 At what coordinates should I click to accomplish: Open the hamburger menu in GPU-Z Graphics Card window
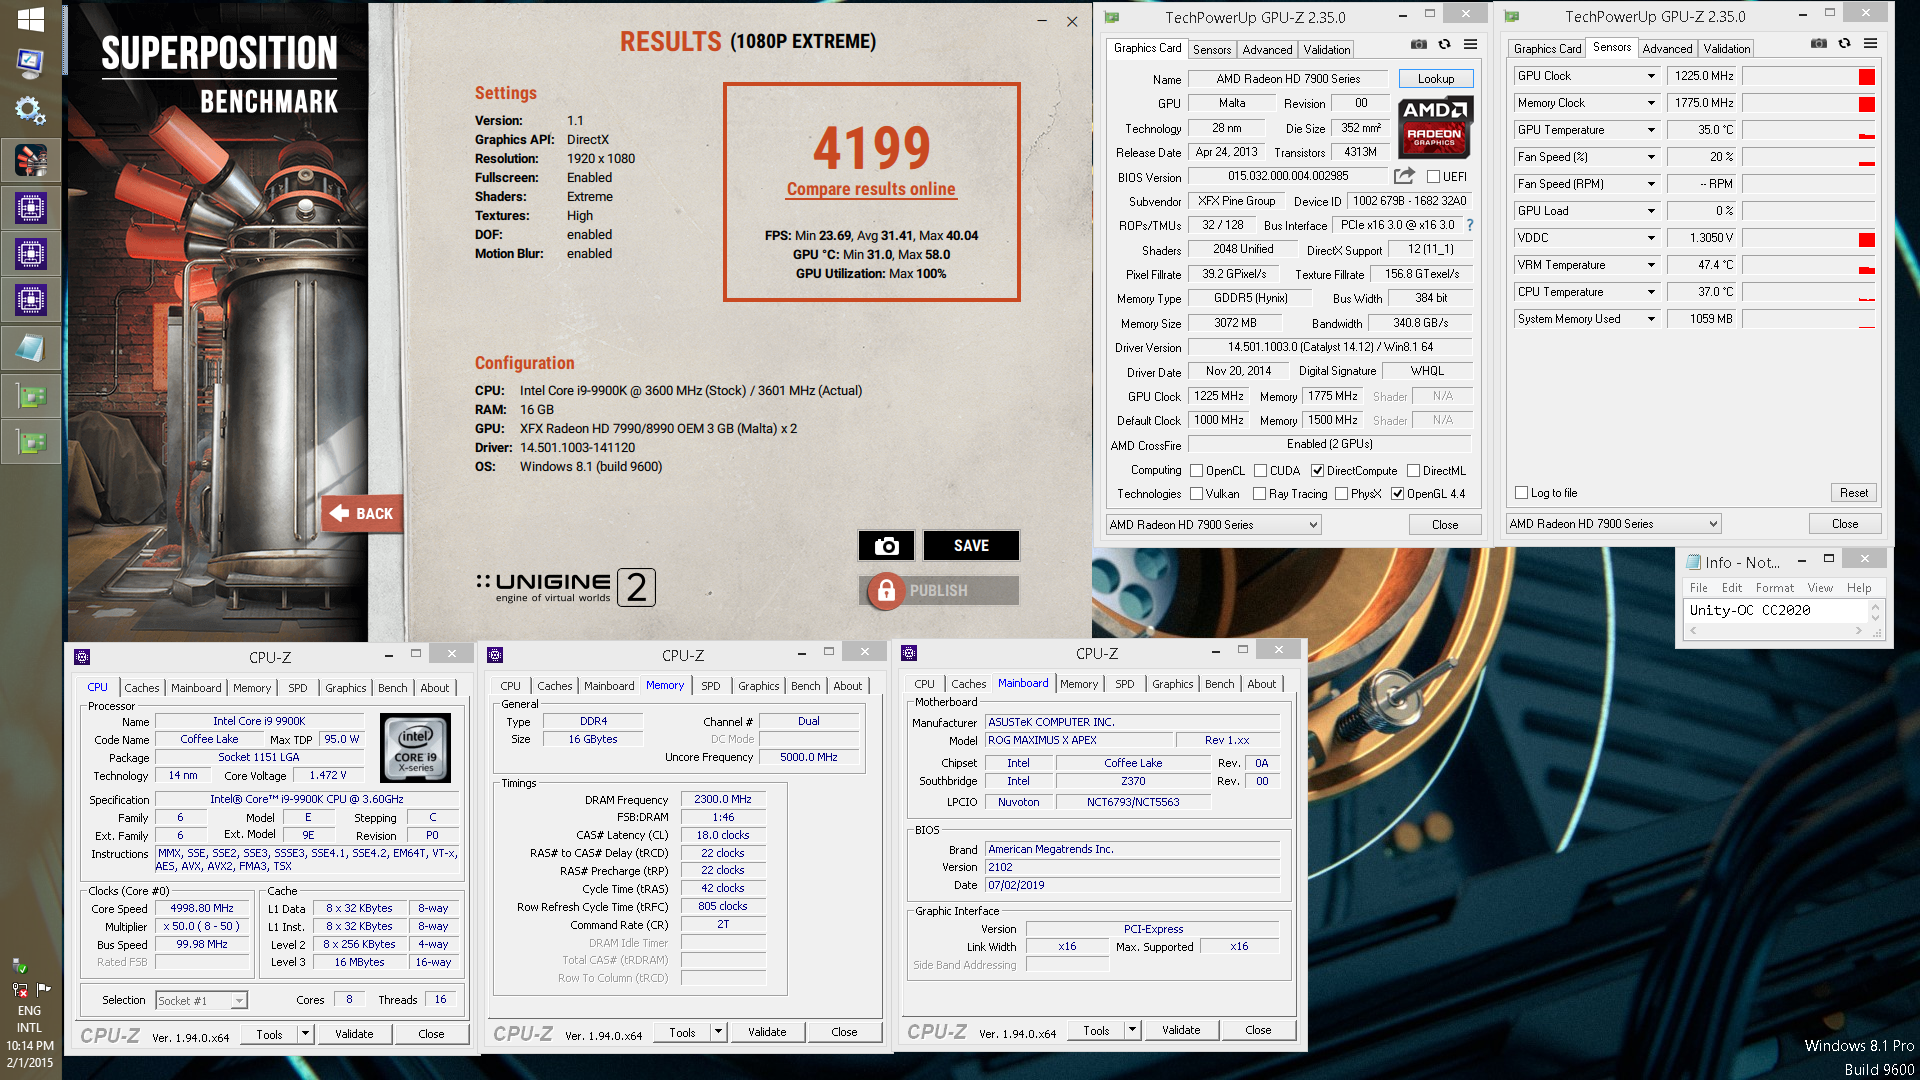click(1471, 44)
